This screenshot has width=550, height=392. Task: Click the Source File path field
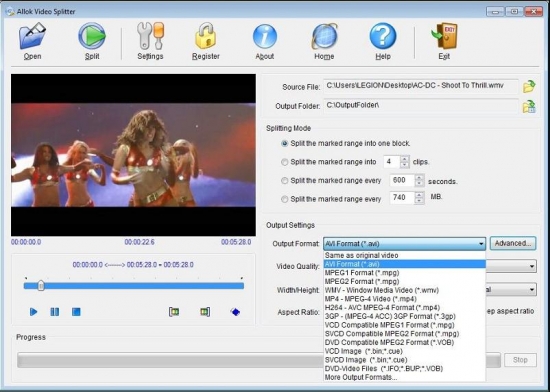[421, 86]
